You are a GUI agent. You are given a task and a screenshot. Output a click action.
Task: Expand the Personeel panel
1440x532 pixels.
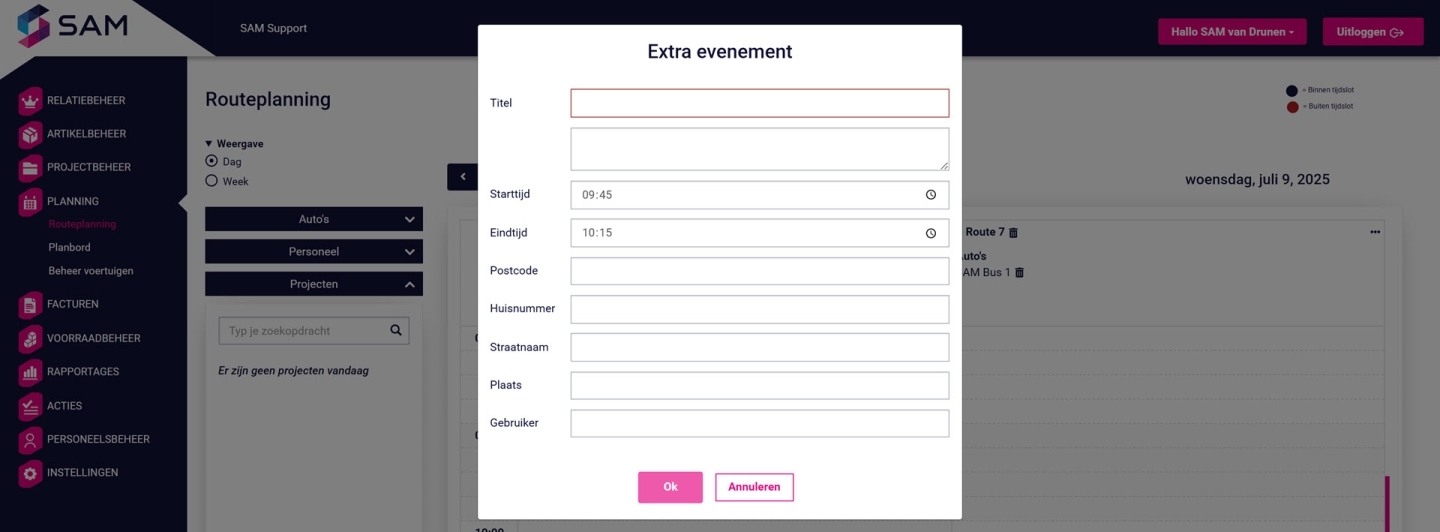click(x=314, y=252)
